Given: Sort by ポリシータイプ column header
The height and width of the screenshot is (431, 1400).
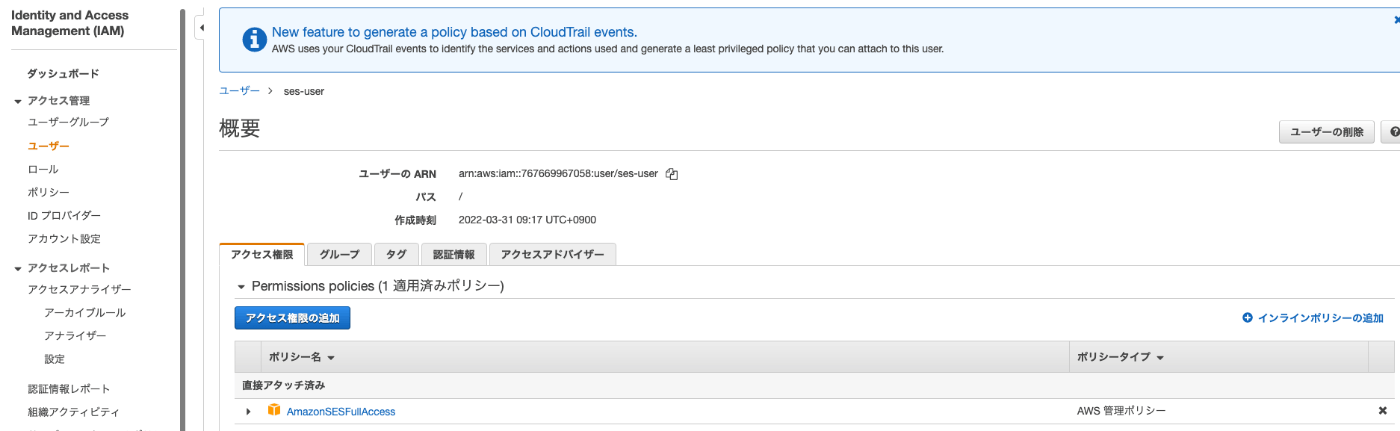Looking at the screenshot, I should [x=1120, y=357].
